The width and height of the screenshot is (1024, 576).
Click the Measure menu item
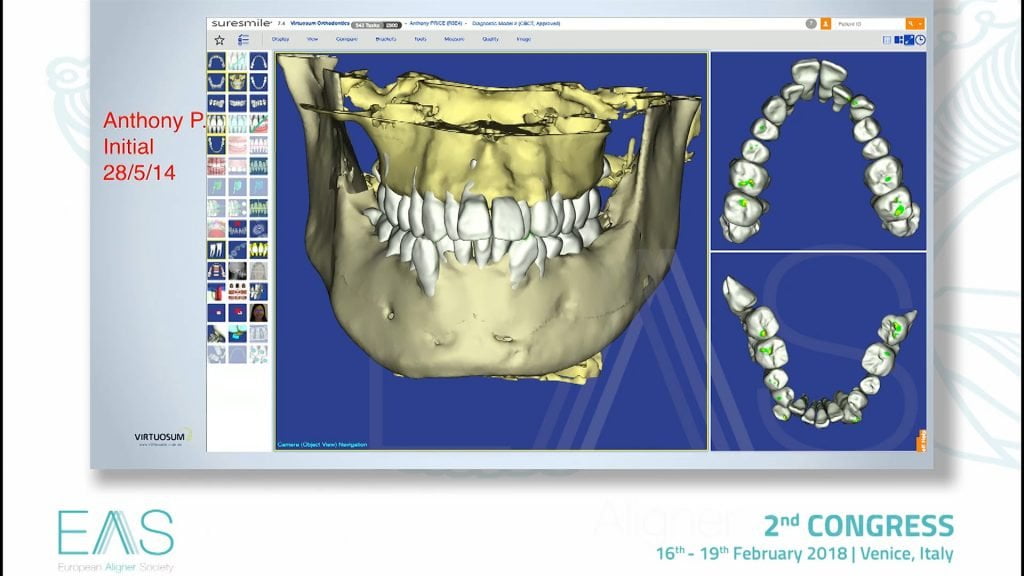click(453, 40)
